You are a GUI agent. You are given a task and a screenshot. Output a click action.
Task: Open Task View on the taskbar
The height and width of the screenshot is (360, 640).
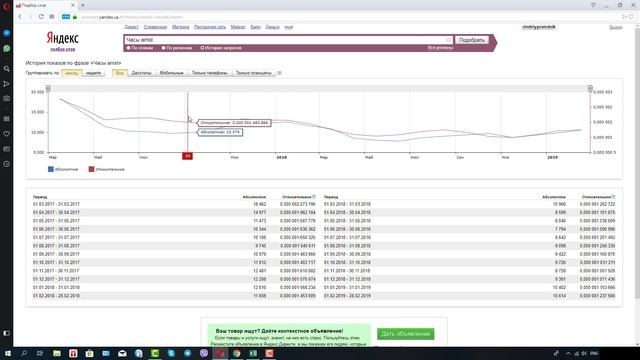click(40, 353)
